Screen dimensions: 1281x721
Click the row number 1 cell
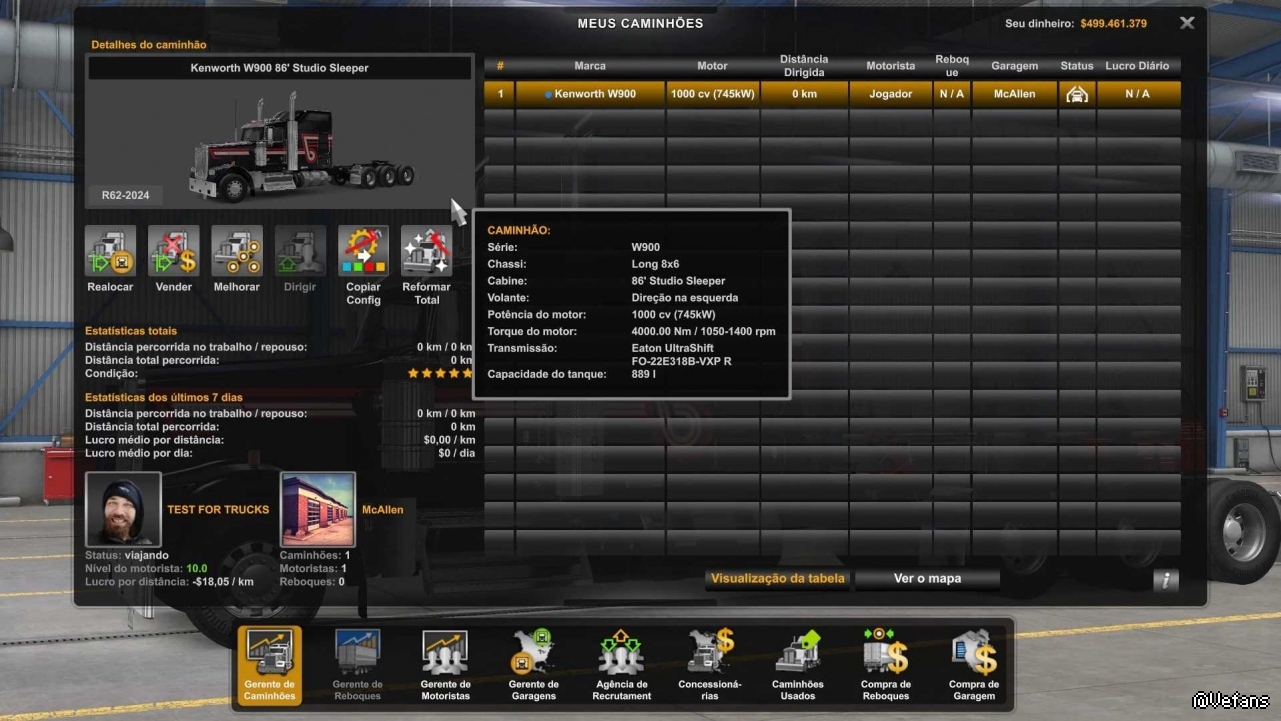[500, 94]
